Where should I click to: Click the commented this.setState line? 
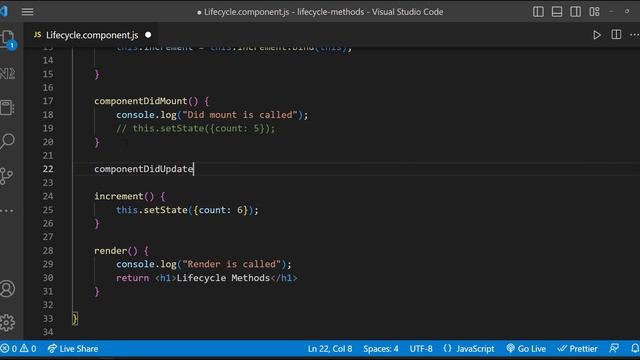point(196,129)
